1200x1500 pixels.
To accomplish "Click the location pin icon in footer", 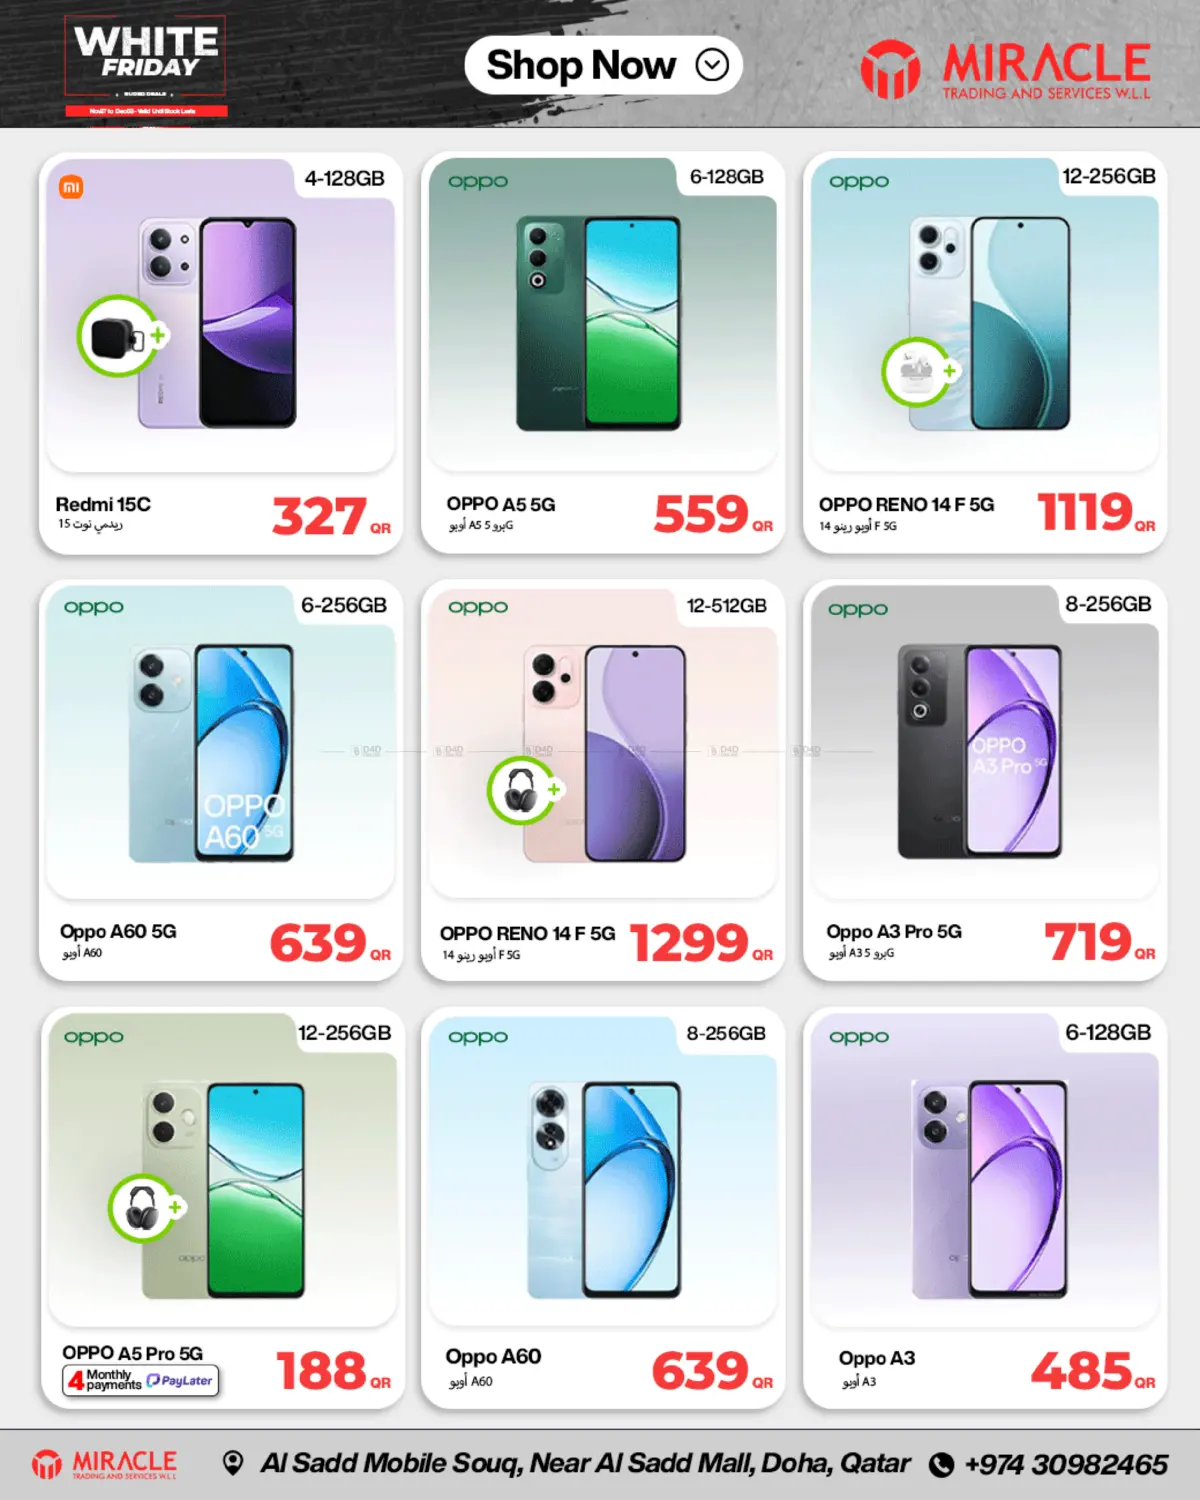I will click(233, 1464).
